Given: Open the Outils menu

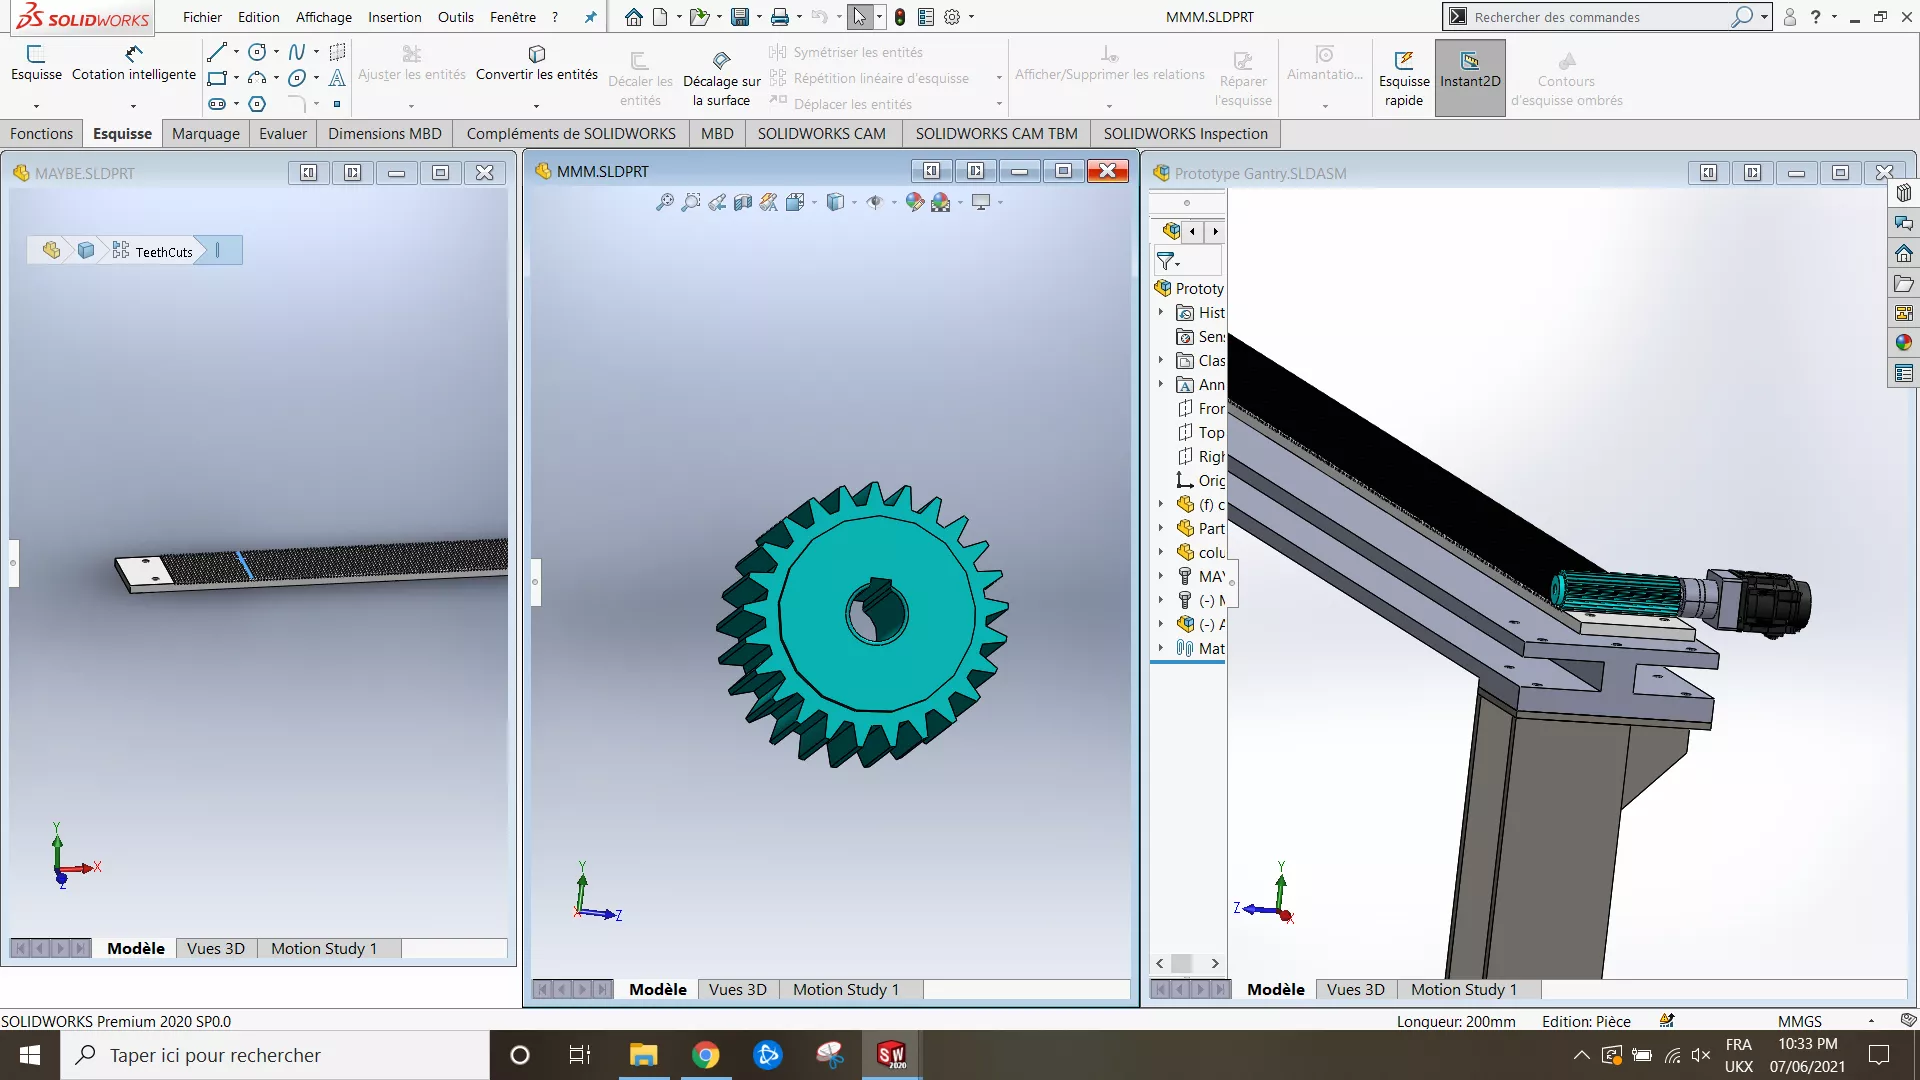Looking at the screenshot, I should click(x=455, y=17).
